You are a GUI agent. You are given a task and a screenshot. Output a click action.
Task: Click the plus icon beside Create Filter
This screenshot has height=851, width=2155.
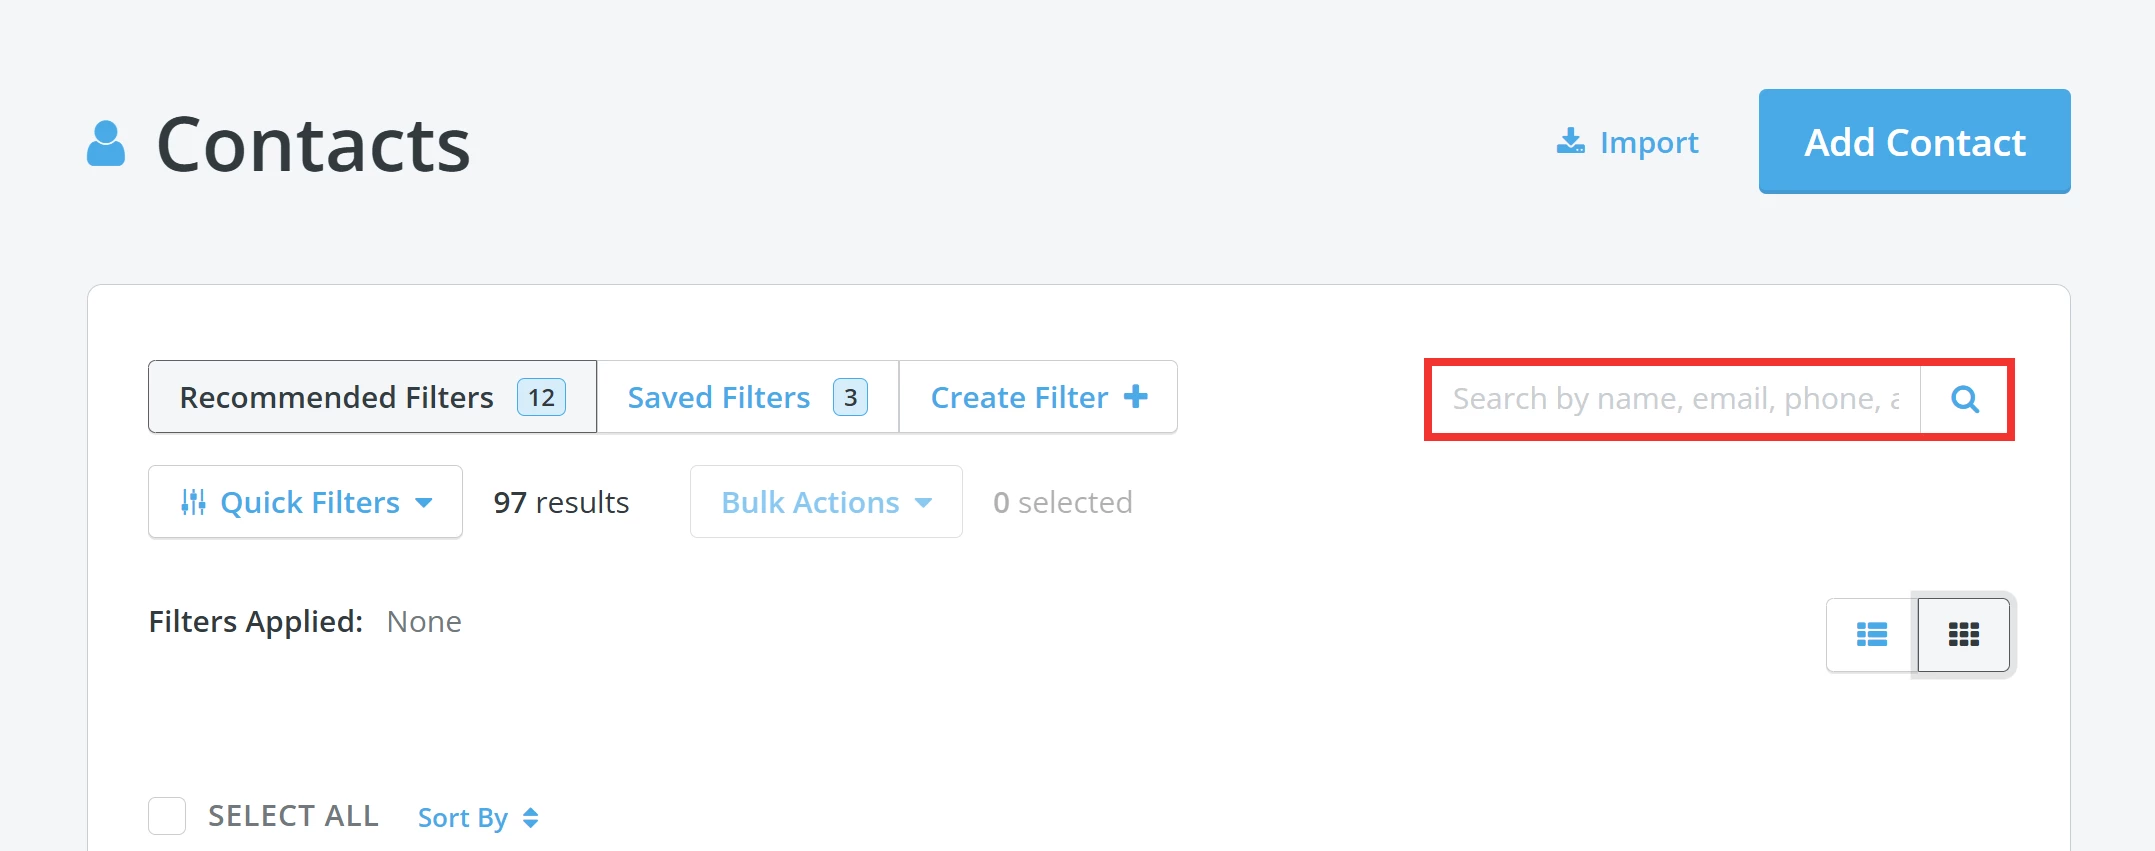point(1136,396)
